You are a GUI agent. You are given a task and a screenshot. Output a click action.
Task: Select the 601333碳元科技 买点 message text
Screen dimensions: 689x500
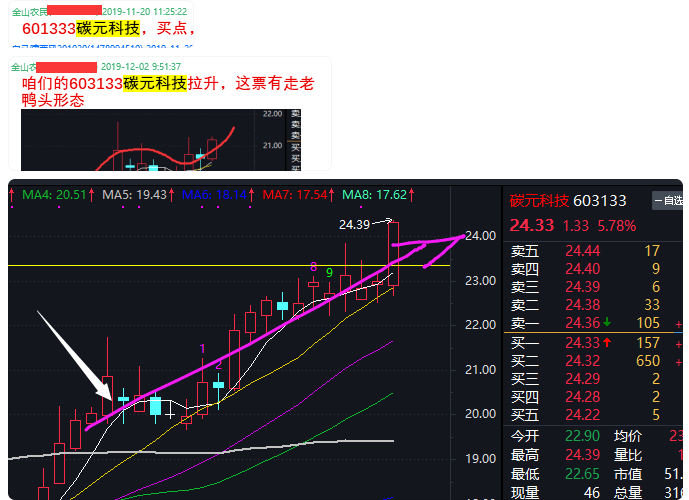click(x=108, y=29)
